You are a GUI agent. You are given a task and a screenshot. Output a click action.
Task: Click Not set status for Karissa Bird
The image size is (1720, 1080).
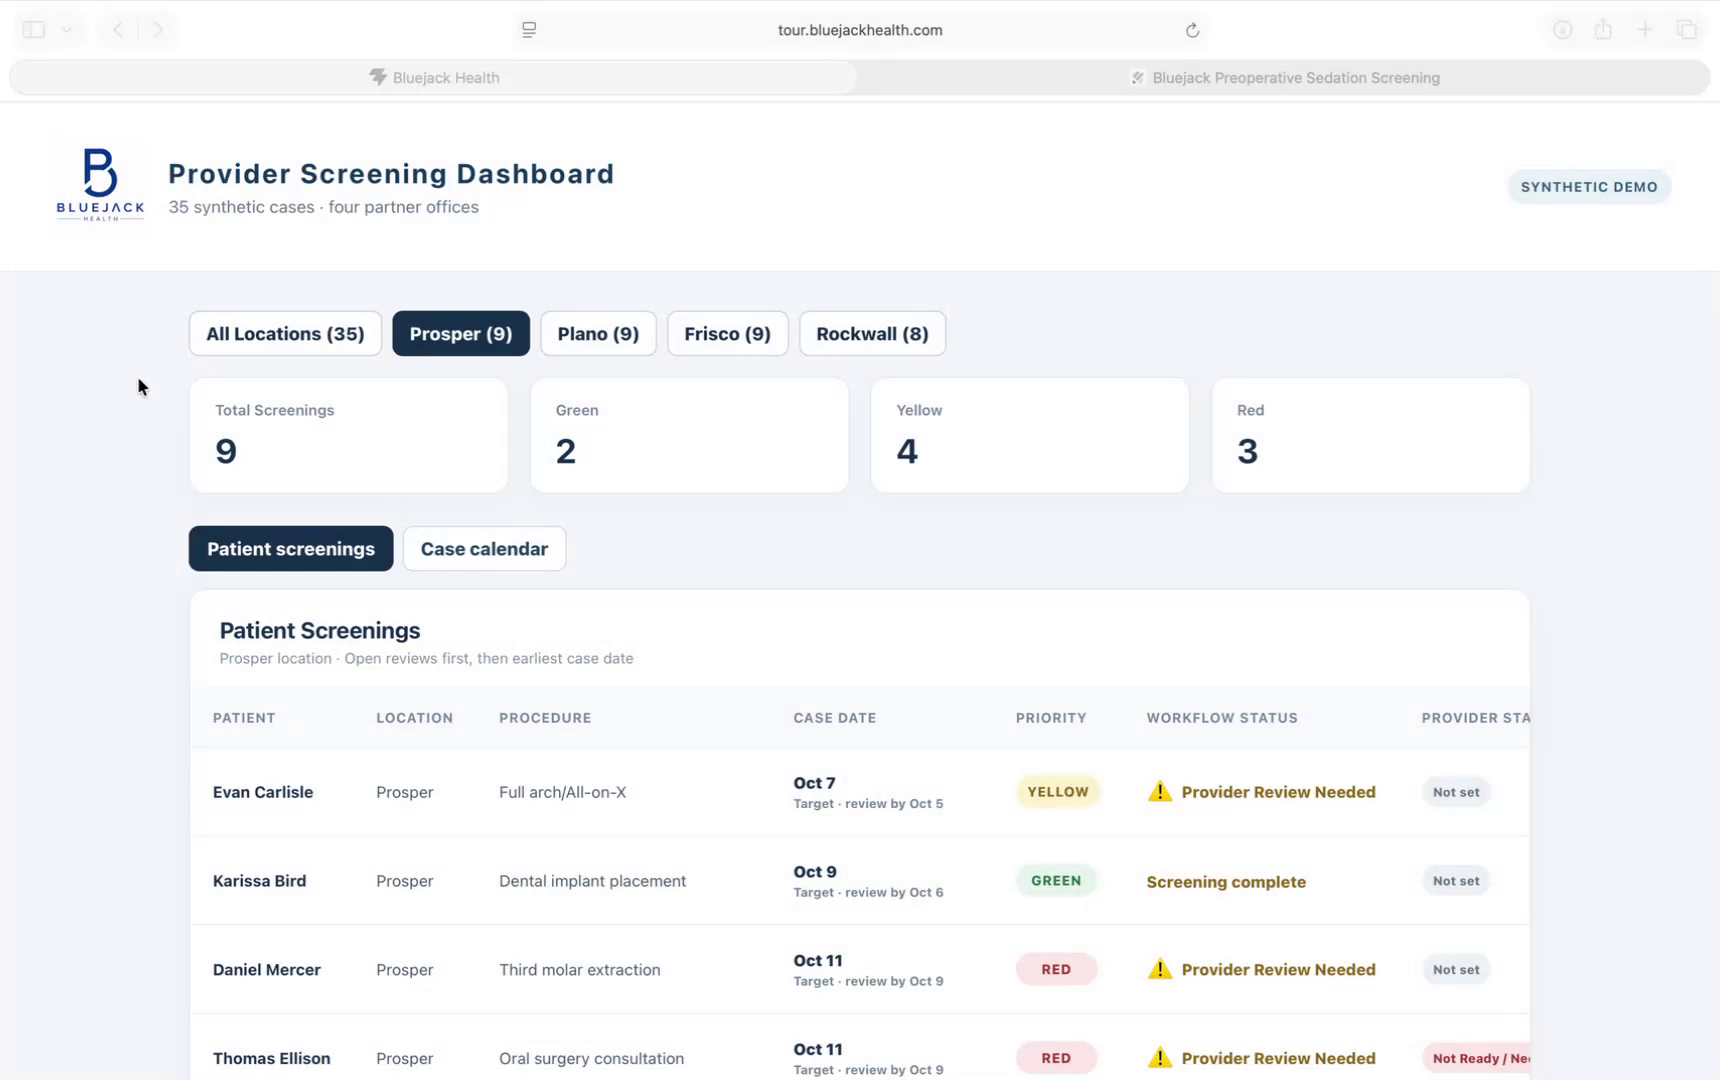tap(1456, 881)
